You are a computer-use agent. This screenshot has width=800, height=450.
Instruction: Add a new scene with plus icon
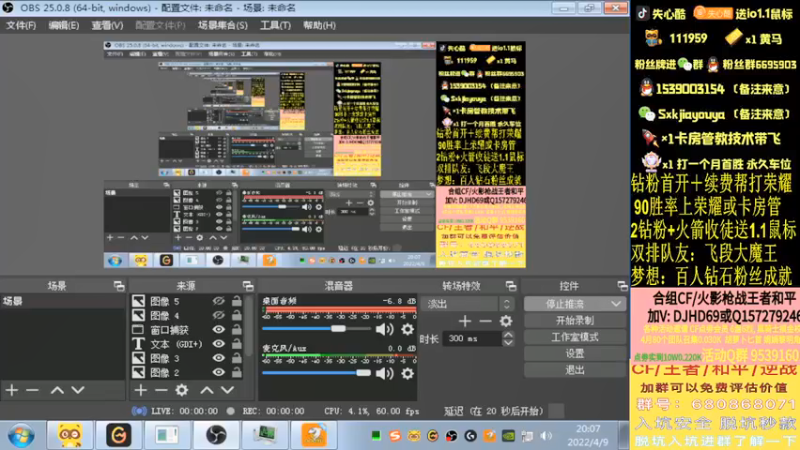(12, 390)
